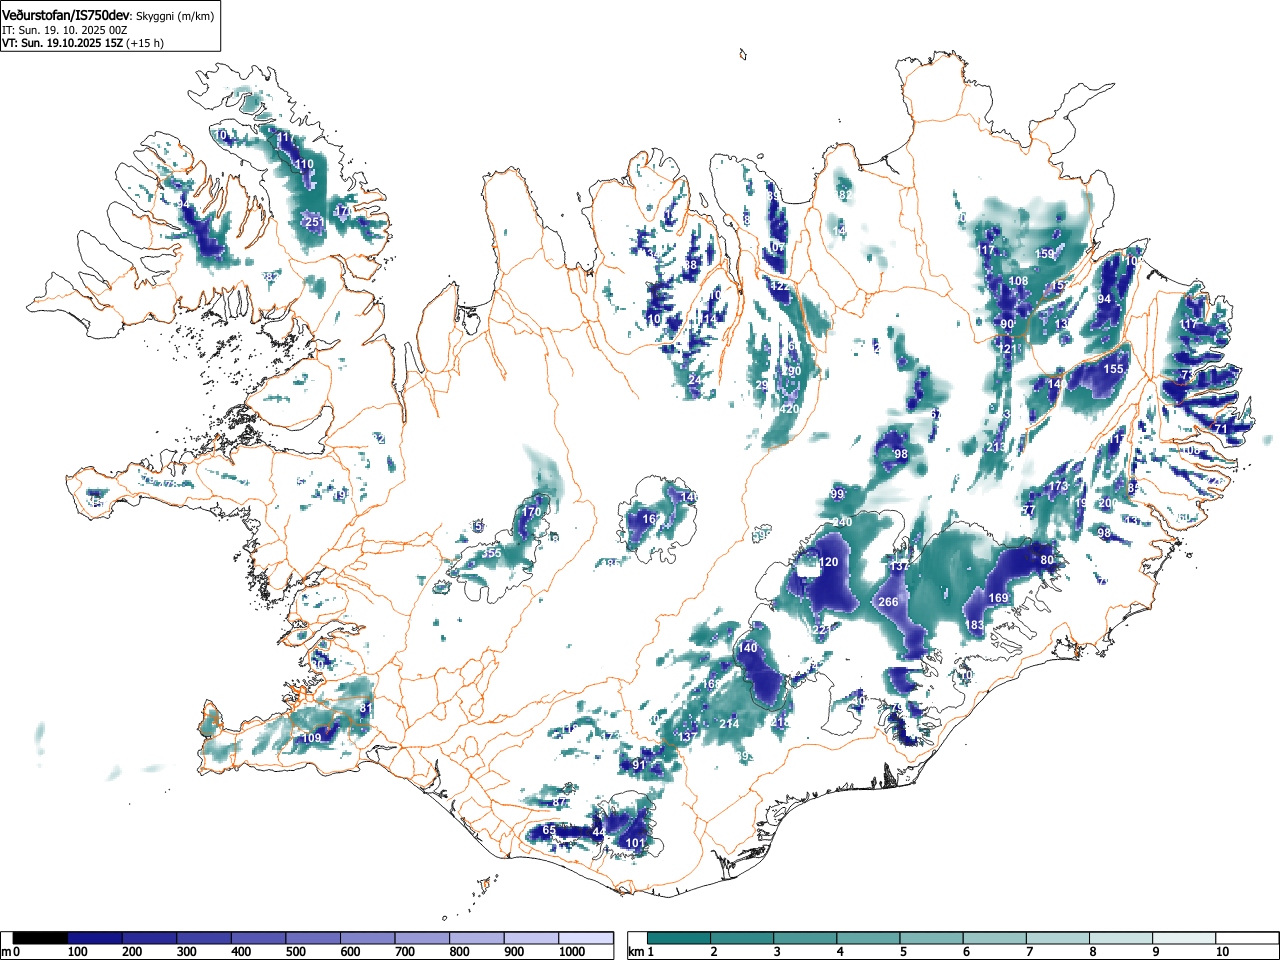Click the visibility value 266 on the map

[x=888, y=602]
